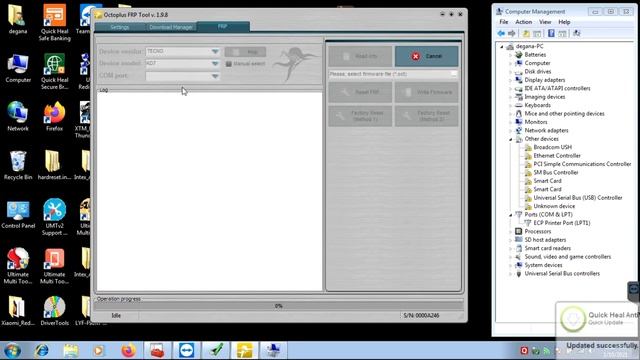Click the Write Firmware button
The height and width of the screenshot is (360, 640).
tap(427, 92)
